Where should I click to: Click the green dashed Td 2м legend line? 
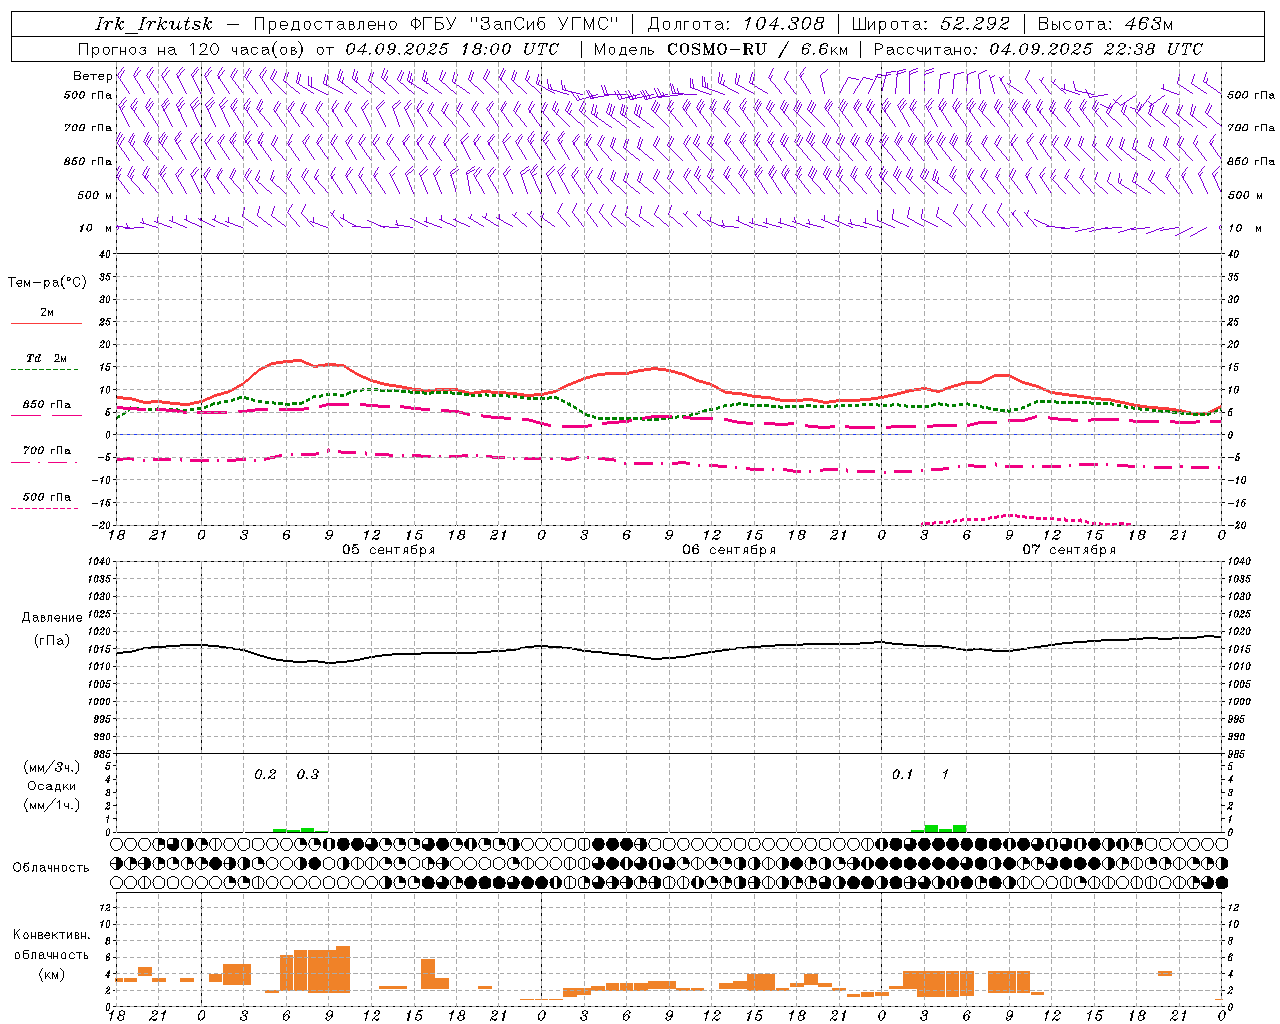click(x=46, y=370)
